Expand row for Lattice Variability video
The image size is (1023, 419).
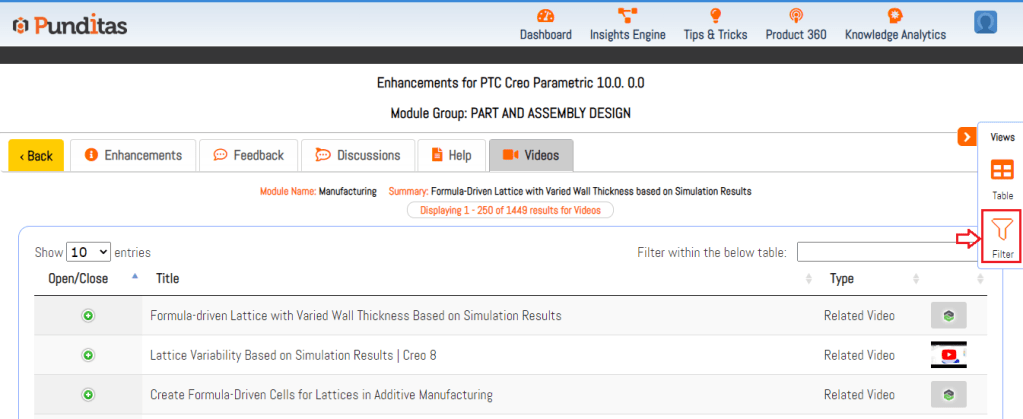tap(88, 355)
